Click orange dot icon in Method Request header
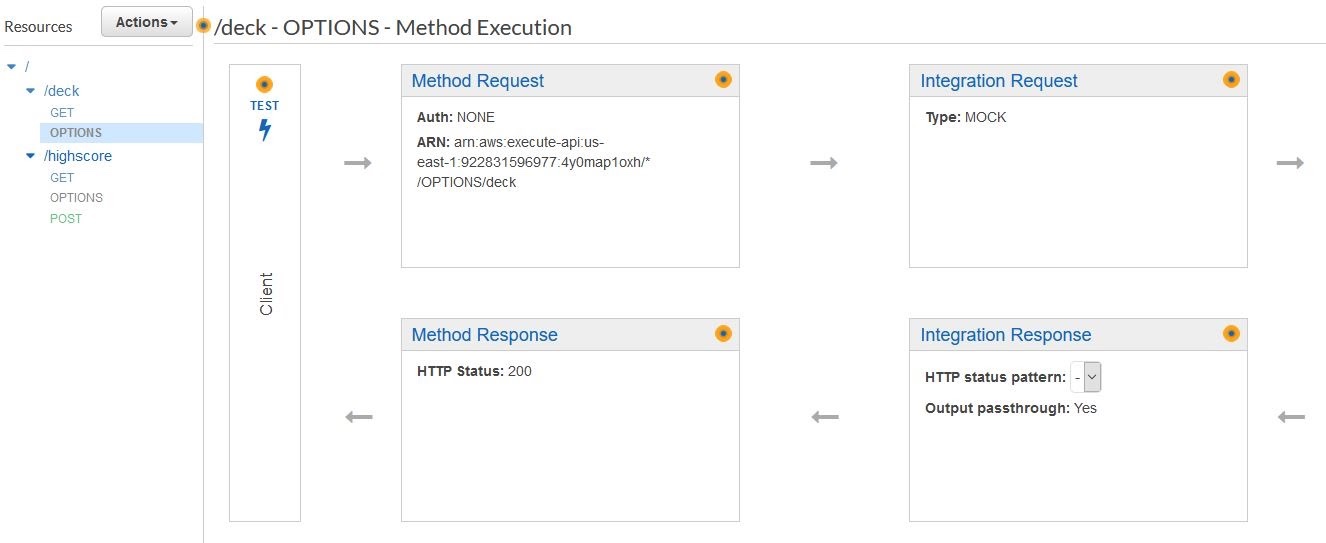This screenshot has width=1326, height=543. point(723,80)
